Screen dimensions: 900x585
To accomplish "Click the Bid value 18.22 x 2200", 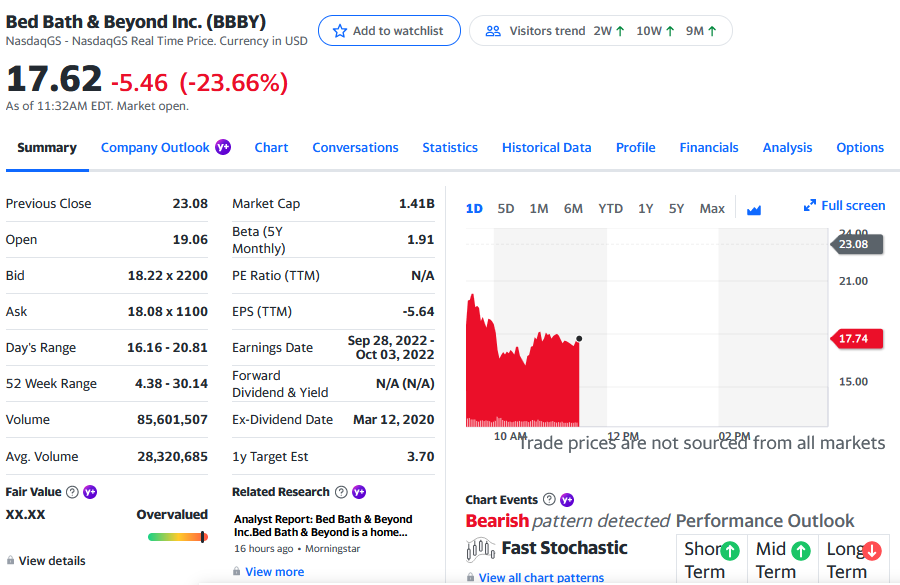I will pyautogui.click(x=168, y=276).
